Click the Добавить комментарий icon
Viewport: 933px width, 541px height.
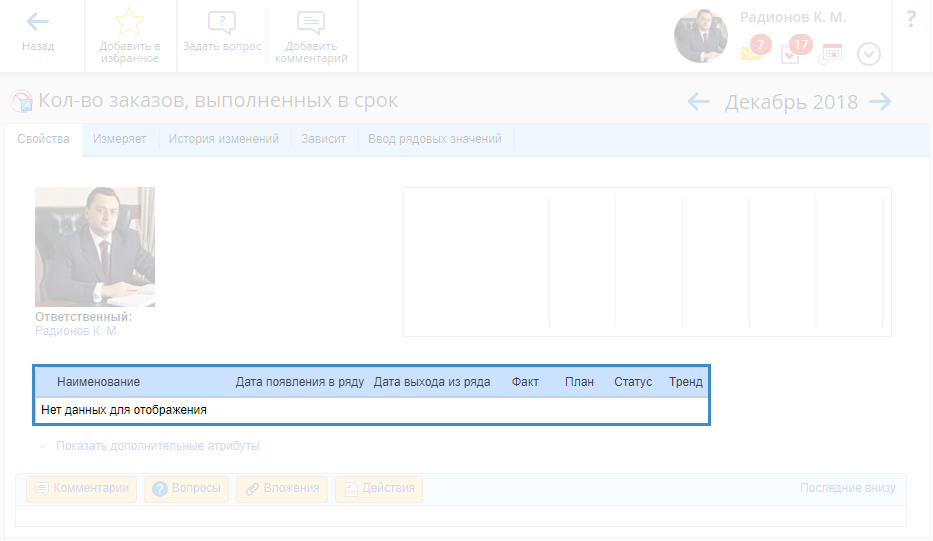(x=311, y=24)
